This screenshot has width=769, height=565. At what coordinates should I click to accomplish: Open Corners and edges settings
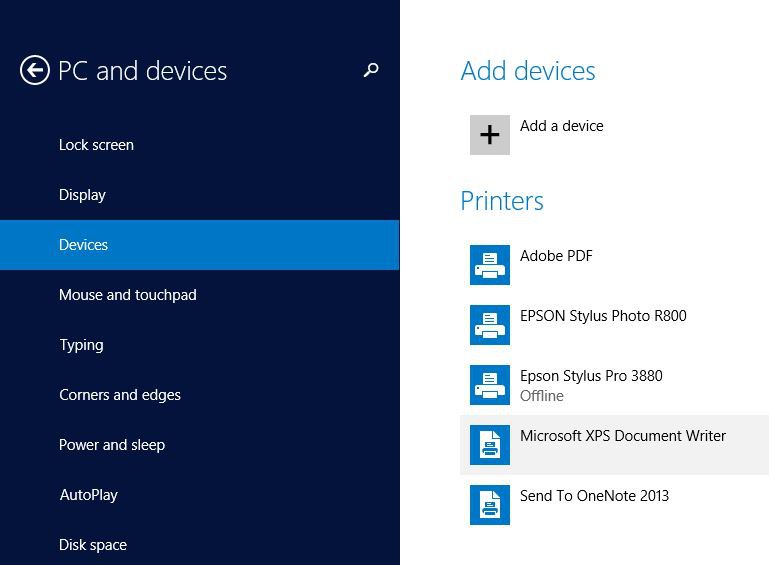click(200, 395)
